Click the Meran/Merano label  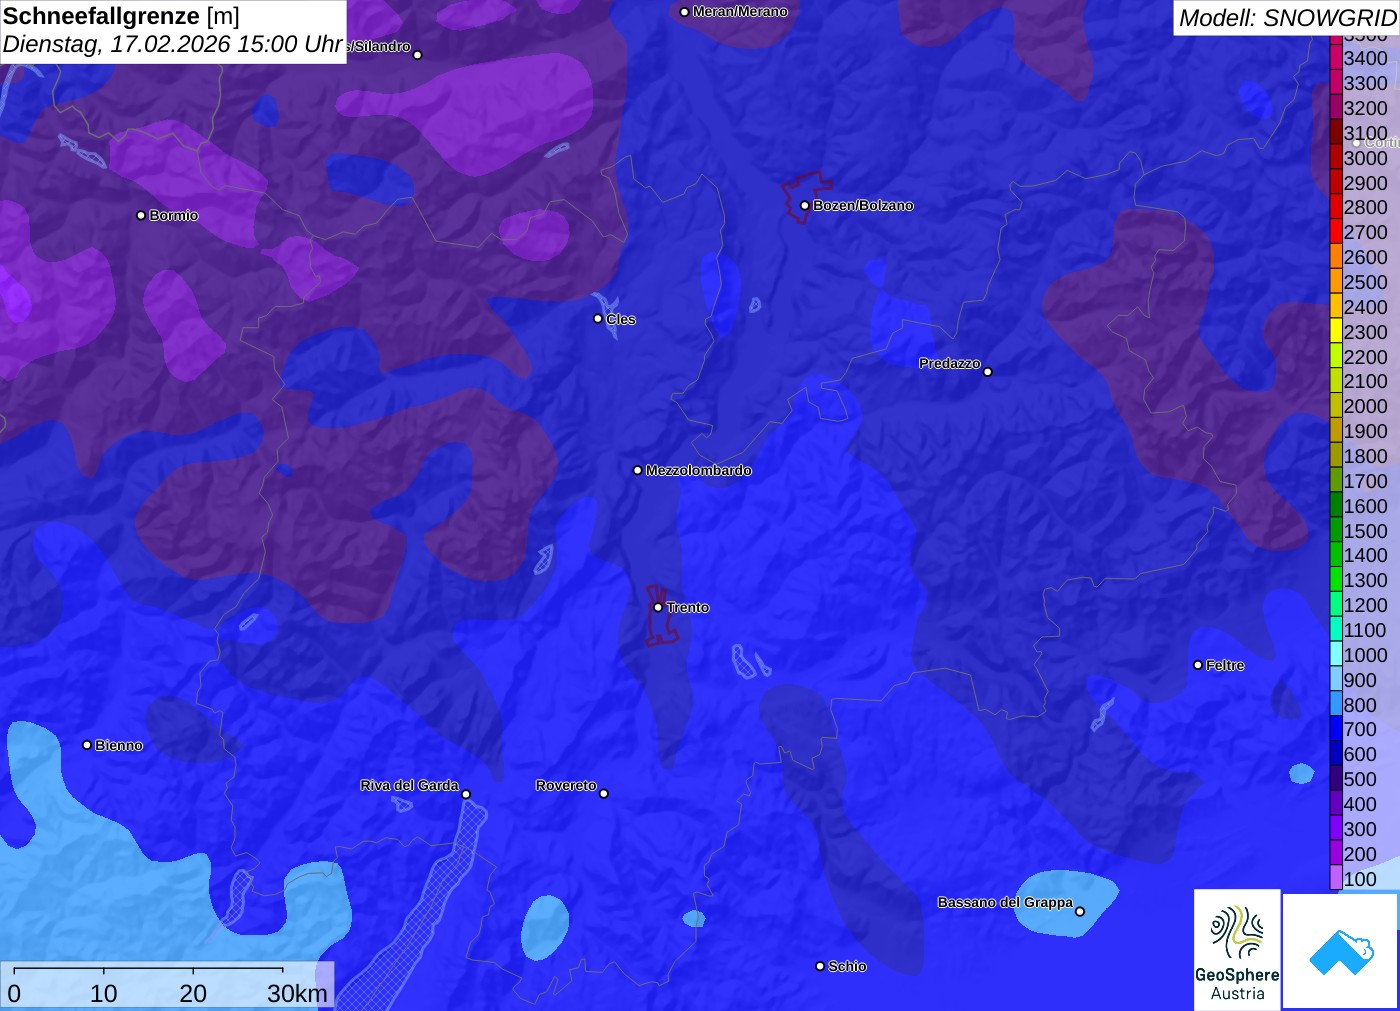tap(740, 12)
